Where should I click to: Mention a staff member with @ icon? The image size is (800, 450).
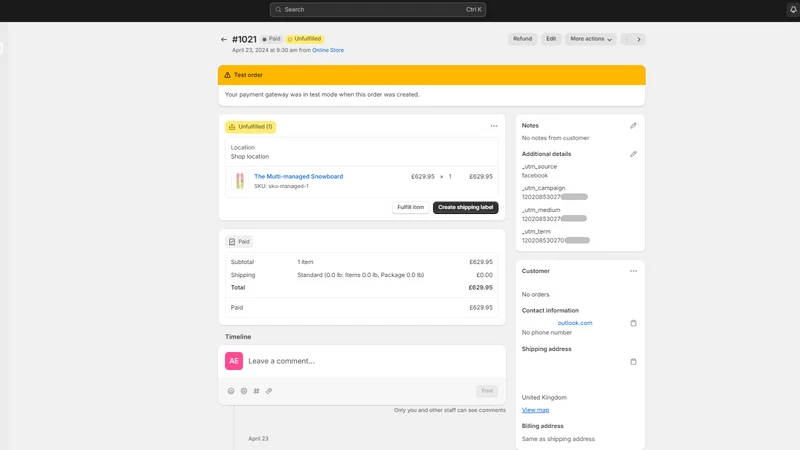pyautogui.click(x=244, y=391)
